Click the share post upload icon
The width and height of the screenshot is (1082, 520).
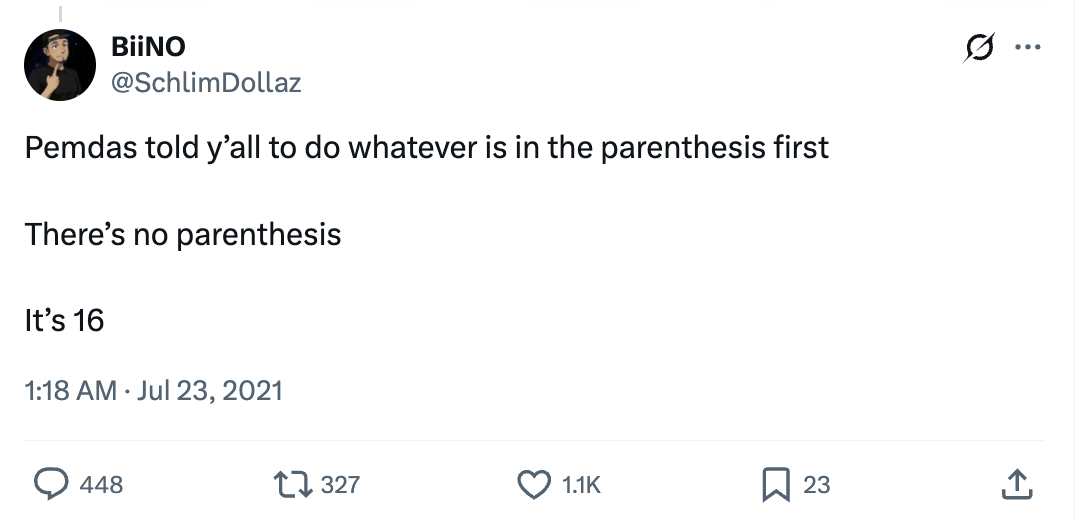tap(1015, 485)
